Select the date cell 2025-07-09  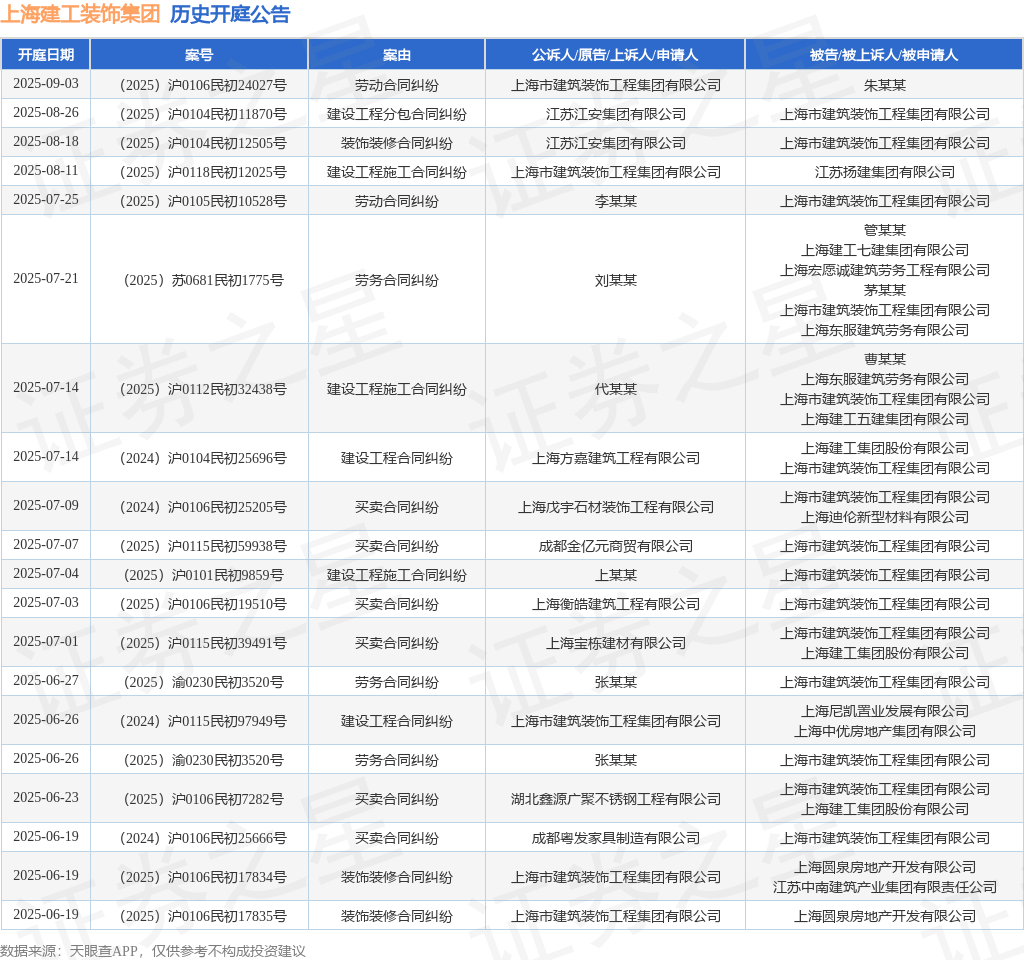(x=46, y=505)
